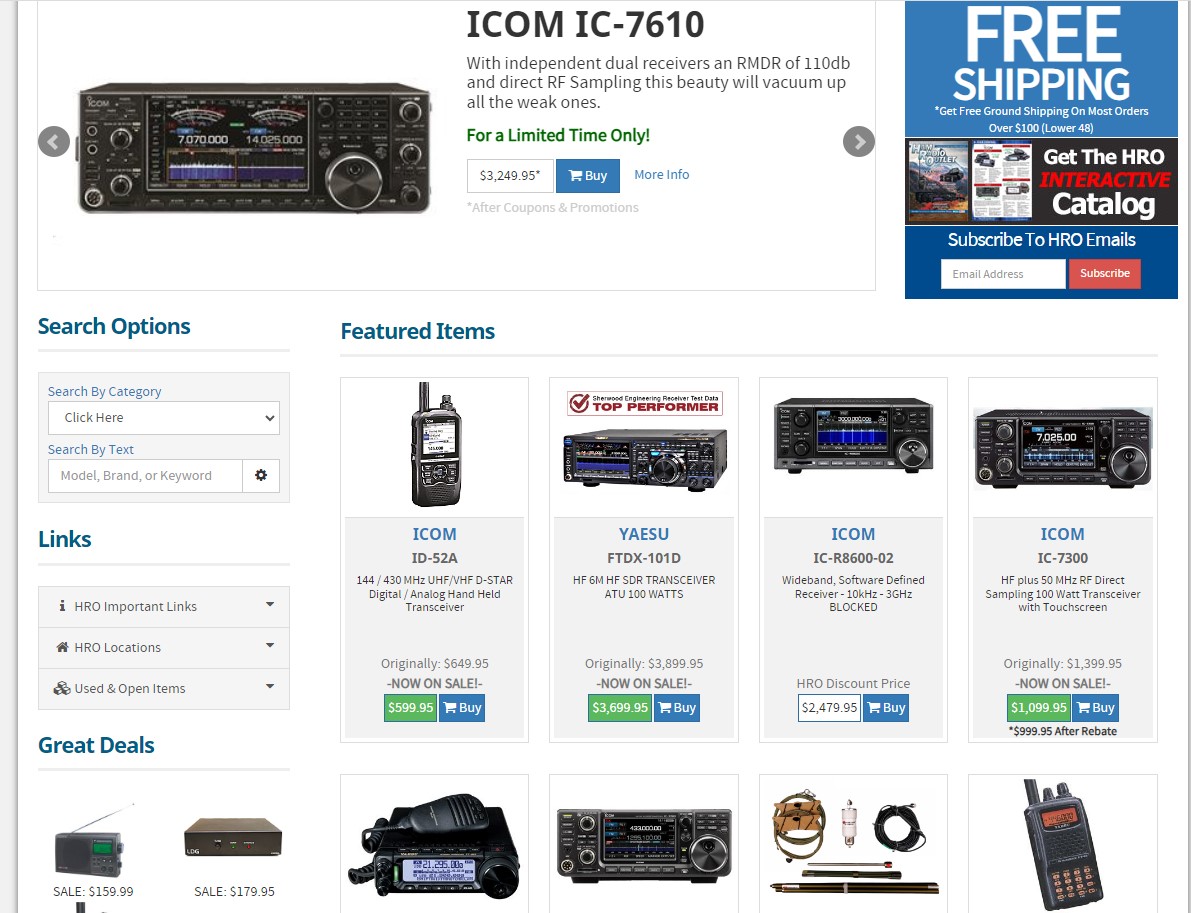Click the Subscribe button for HRO emails
This screenshot has height=913, width=1191.
1104,273
